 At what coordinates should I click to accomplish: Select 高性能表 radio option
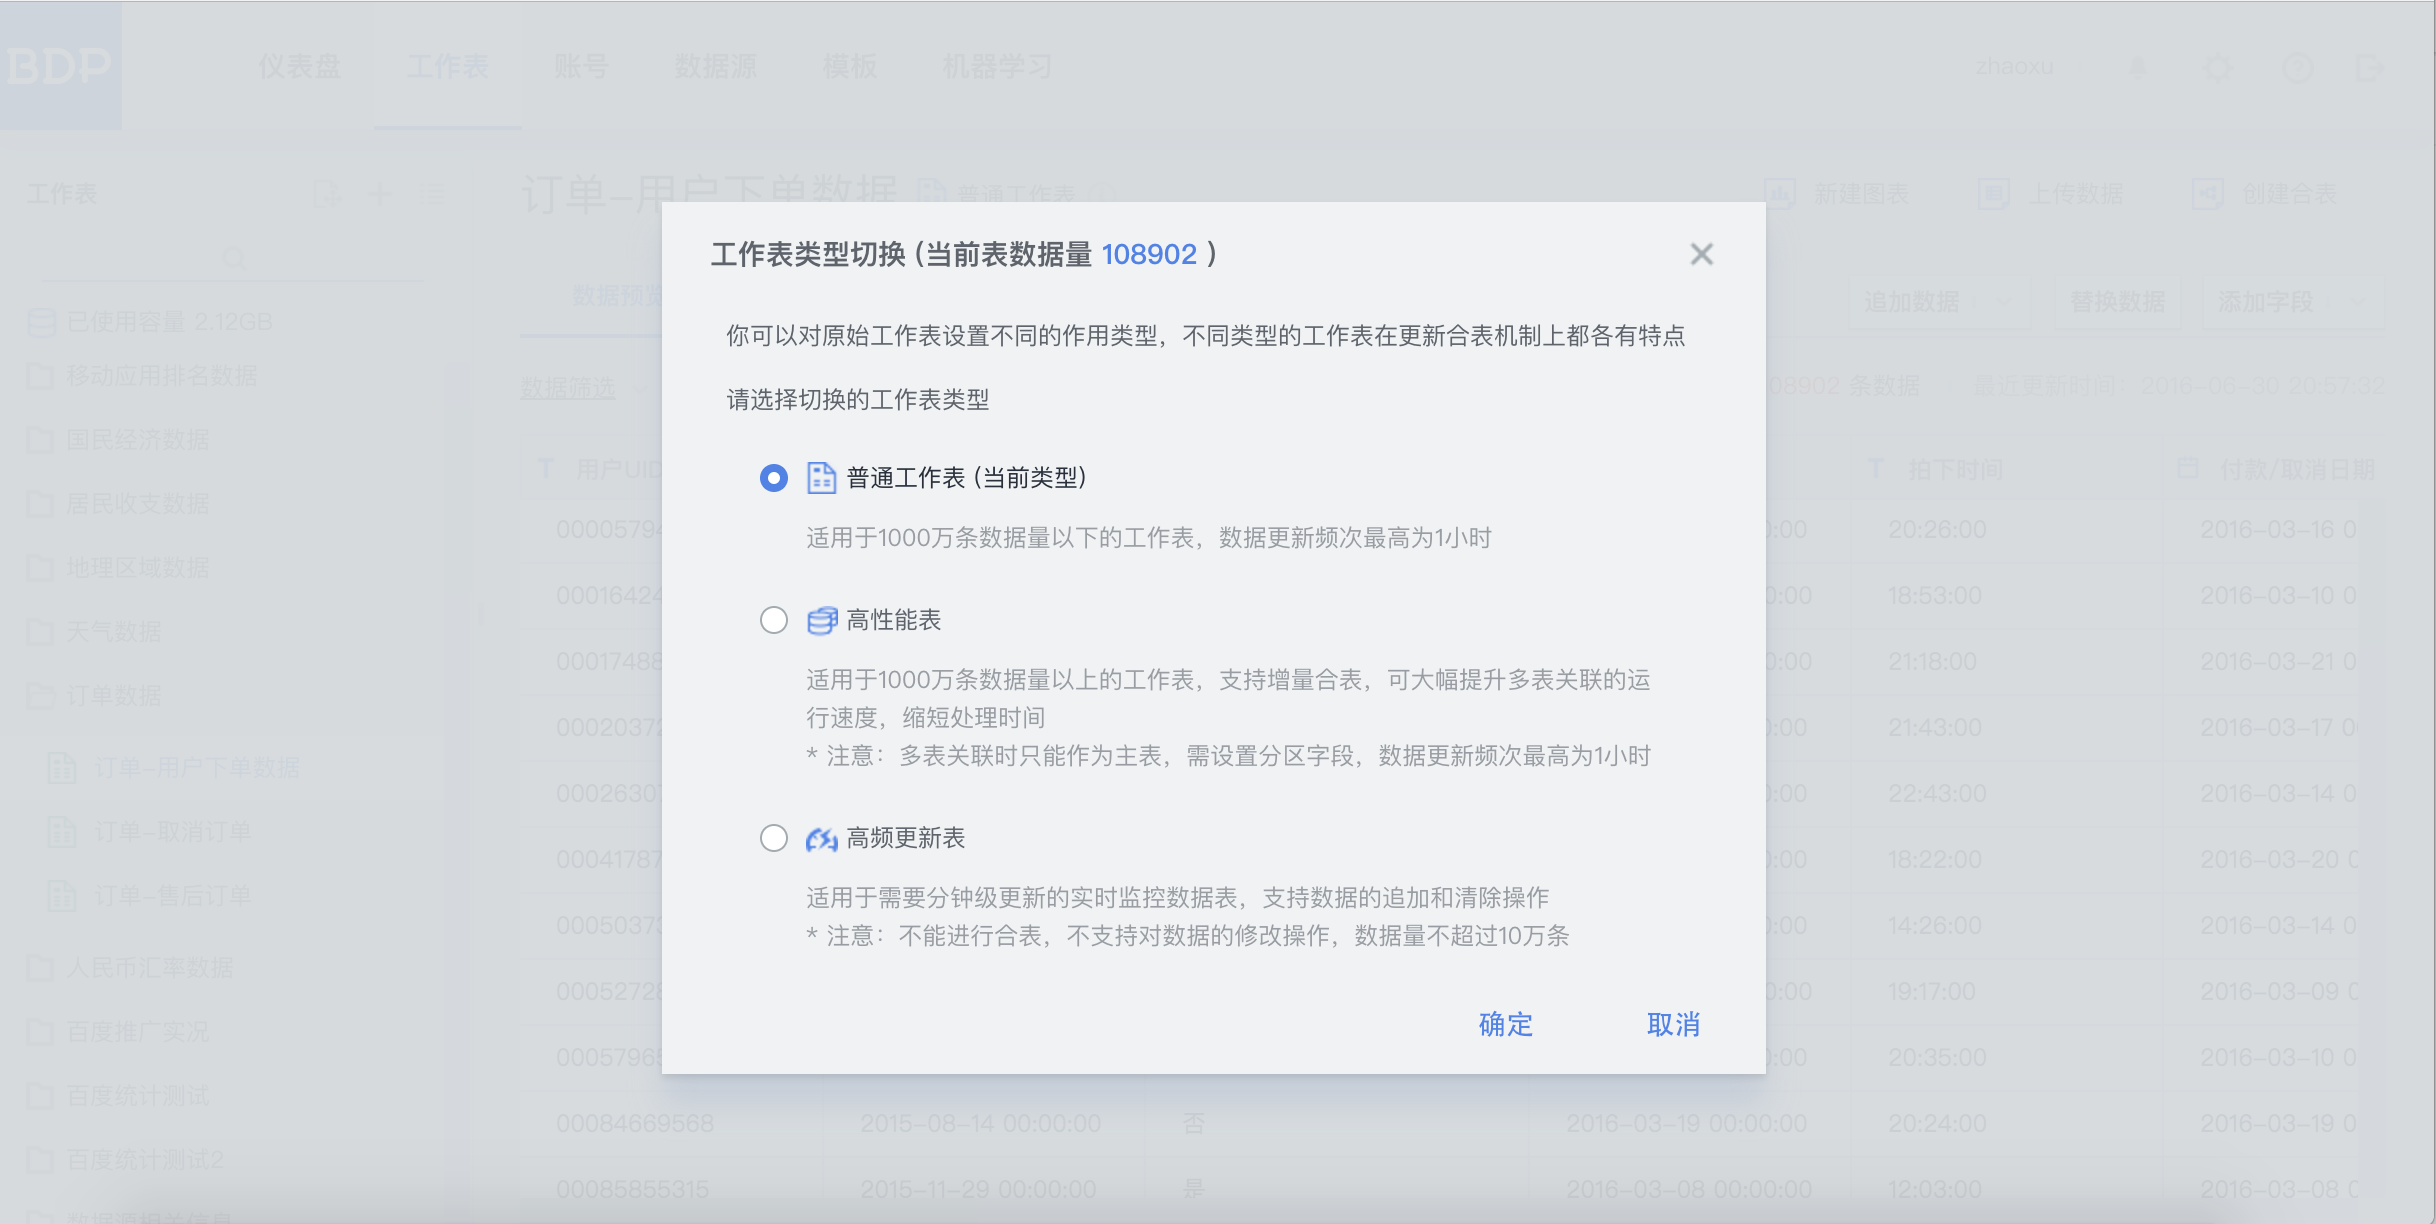[774, 620]
